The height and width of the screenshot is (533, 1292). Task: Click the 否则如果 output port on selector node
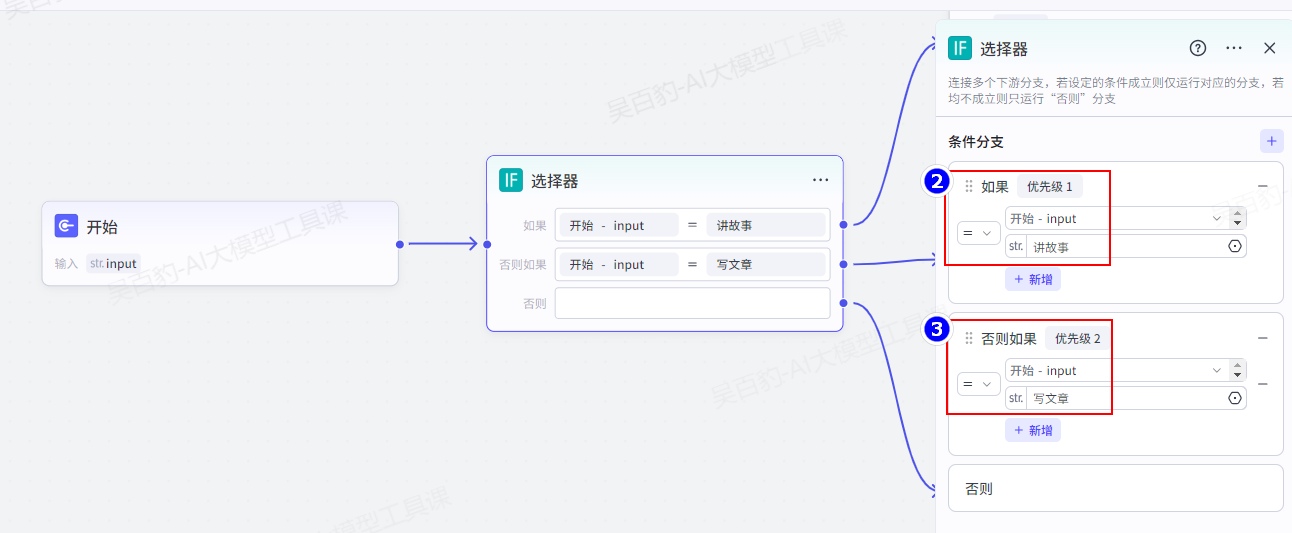click(x=844, y=264)
